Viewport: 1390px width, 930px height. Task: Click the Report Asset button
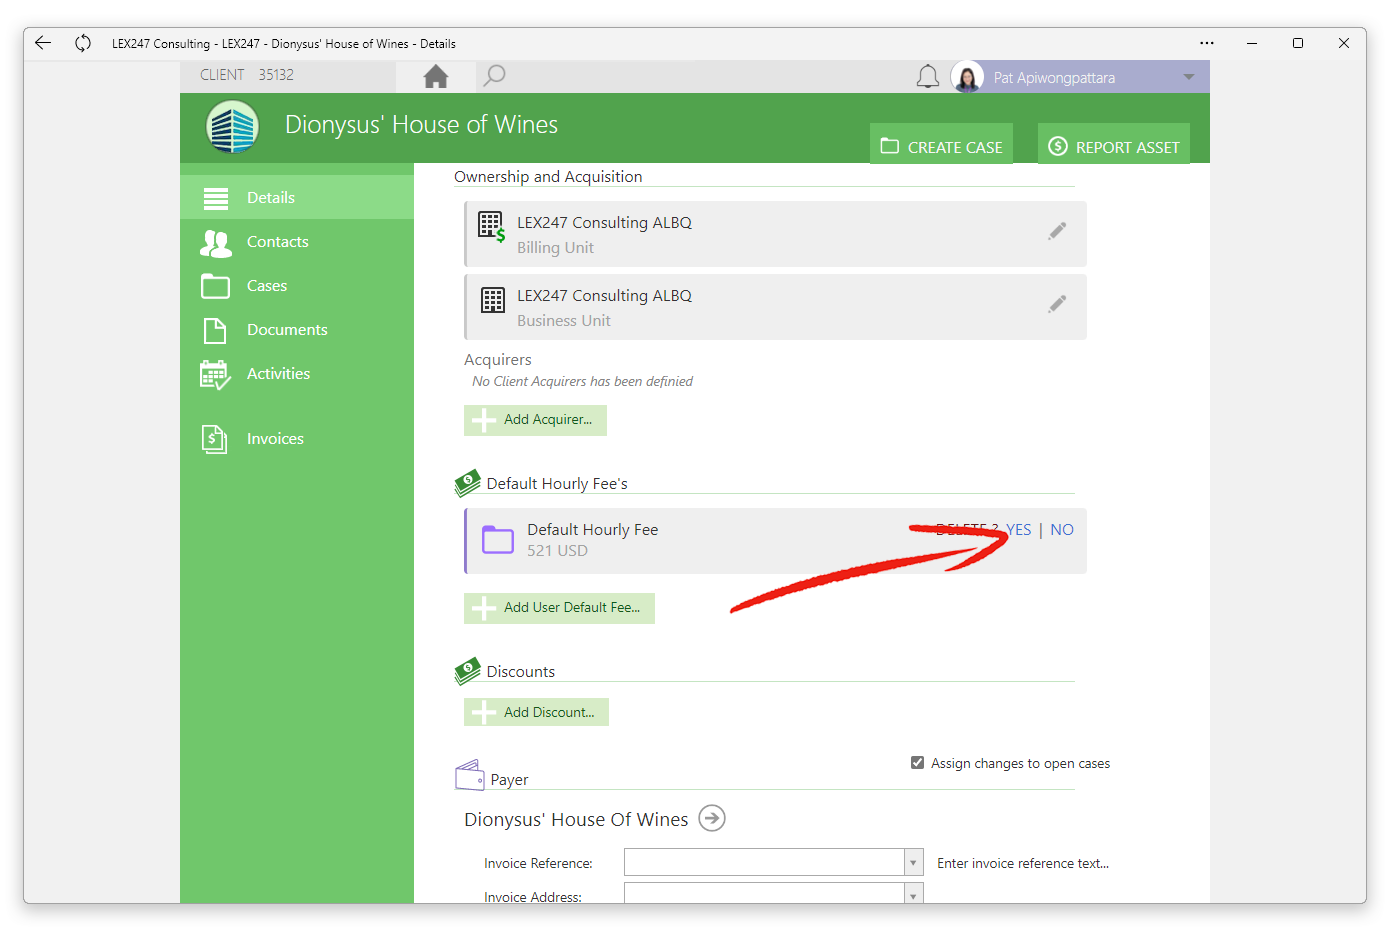[1114, 146]
